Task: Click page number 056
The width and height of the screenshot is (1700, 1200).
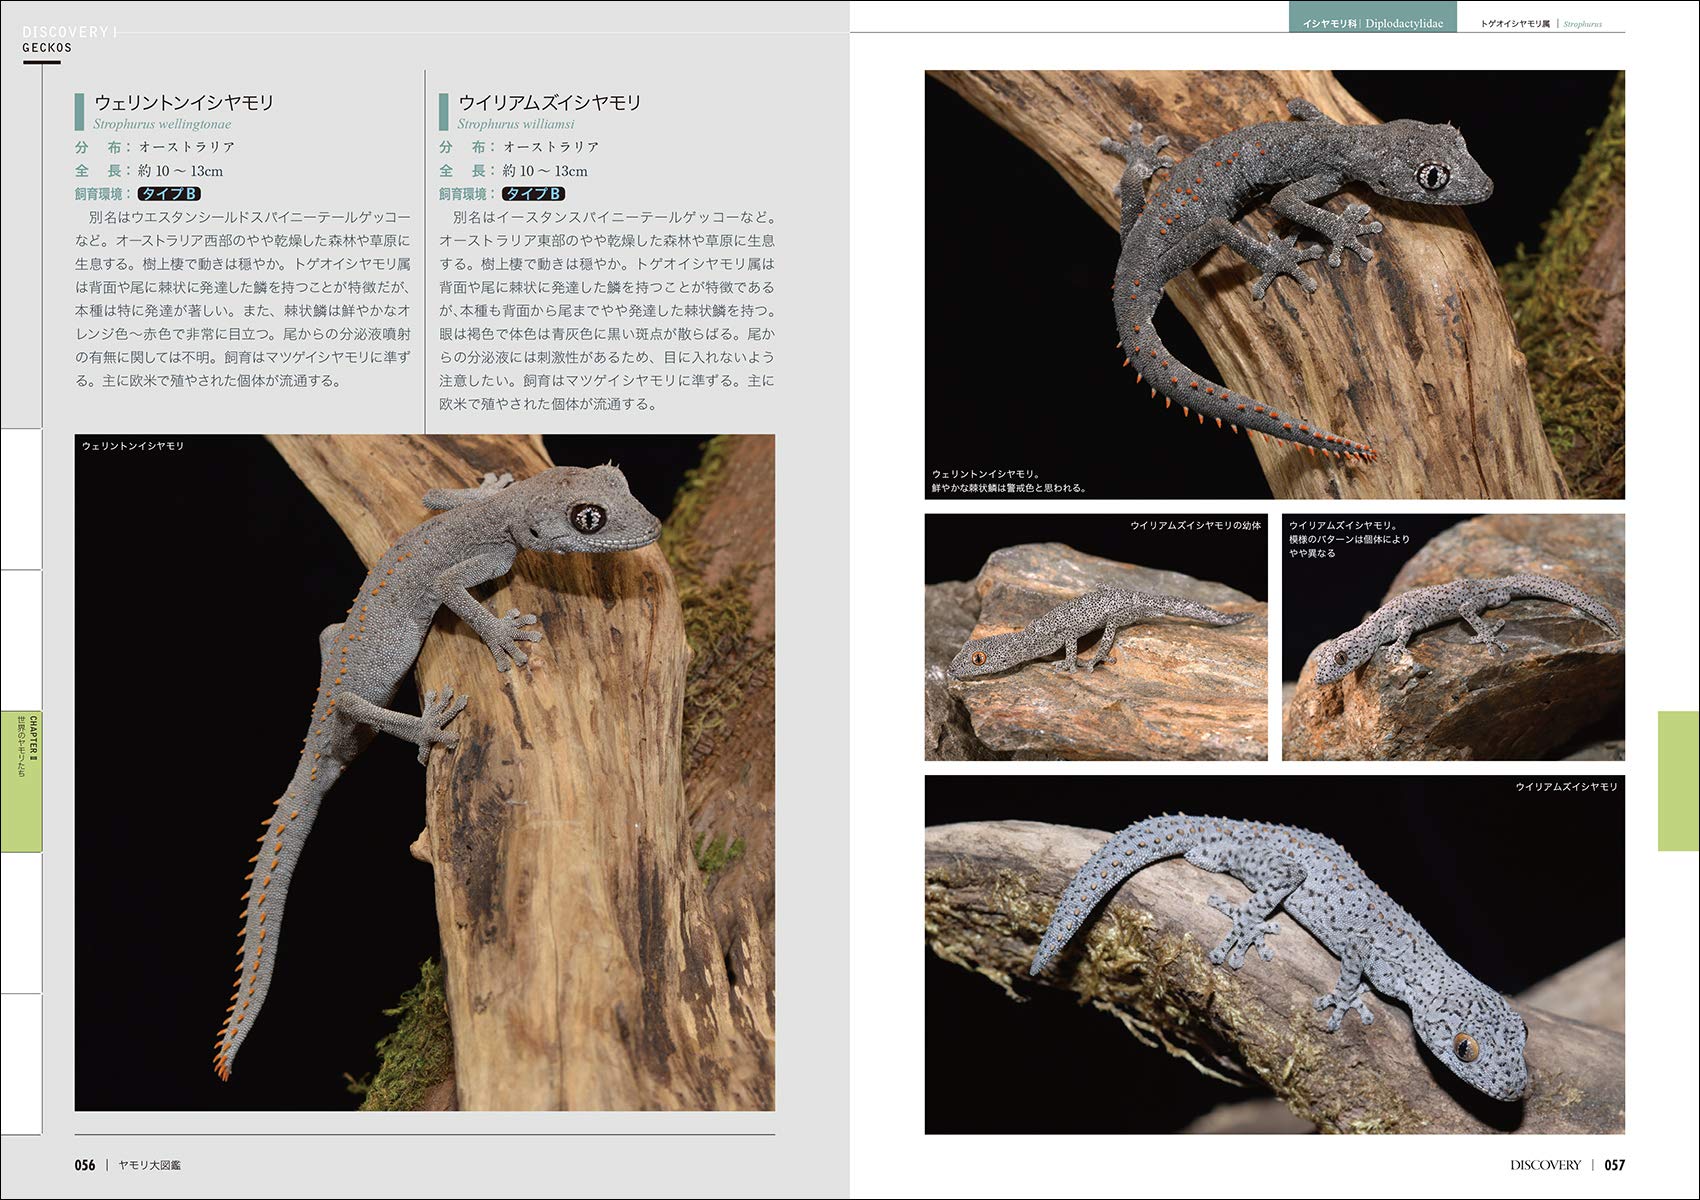Action: click(85, 1165)
